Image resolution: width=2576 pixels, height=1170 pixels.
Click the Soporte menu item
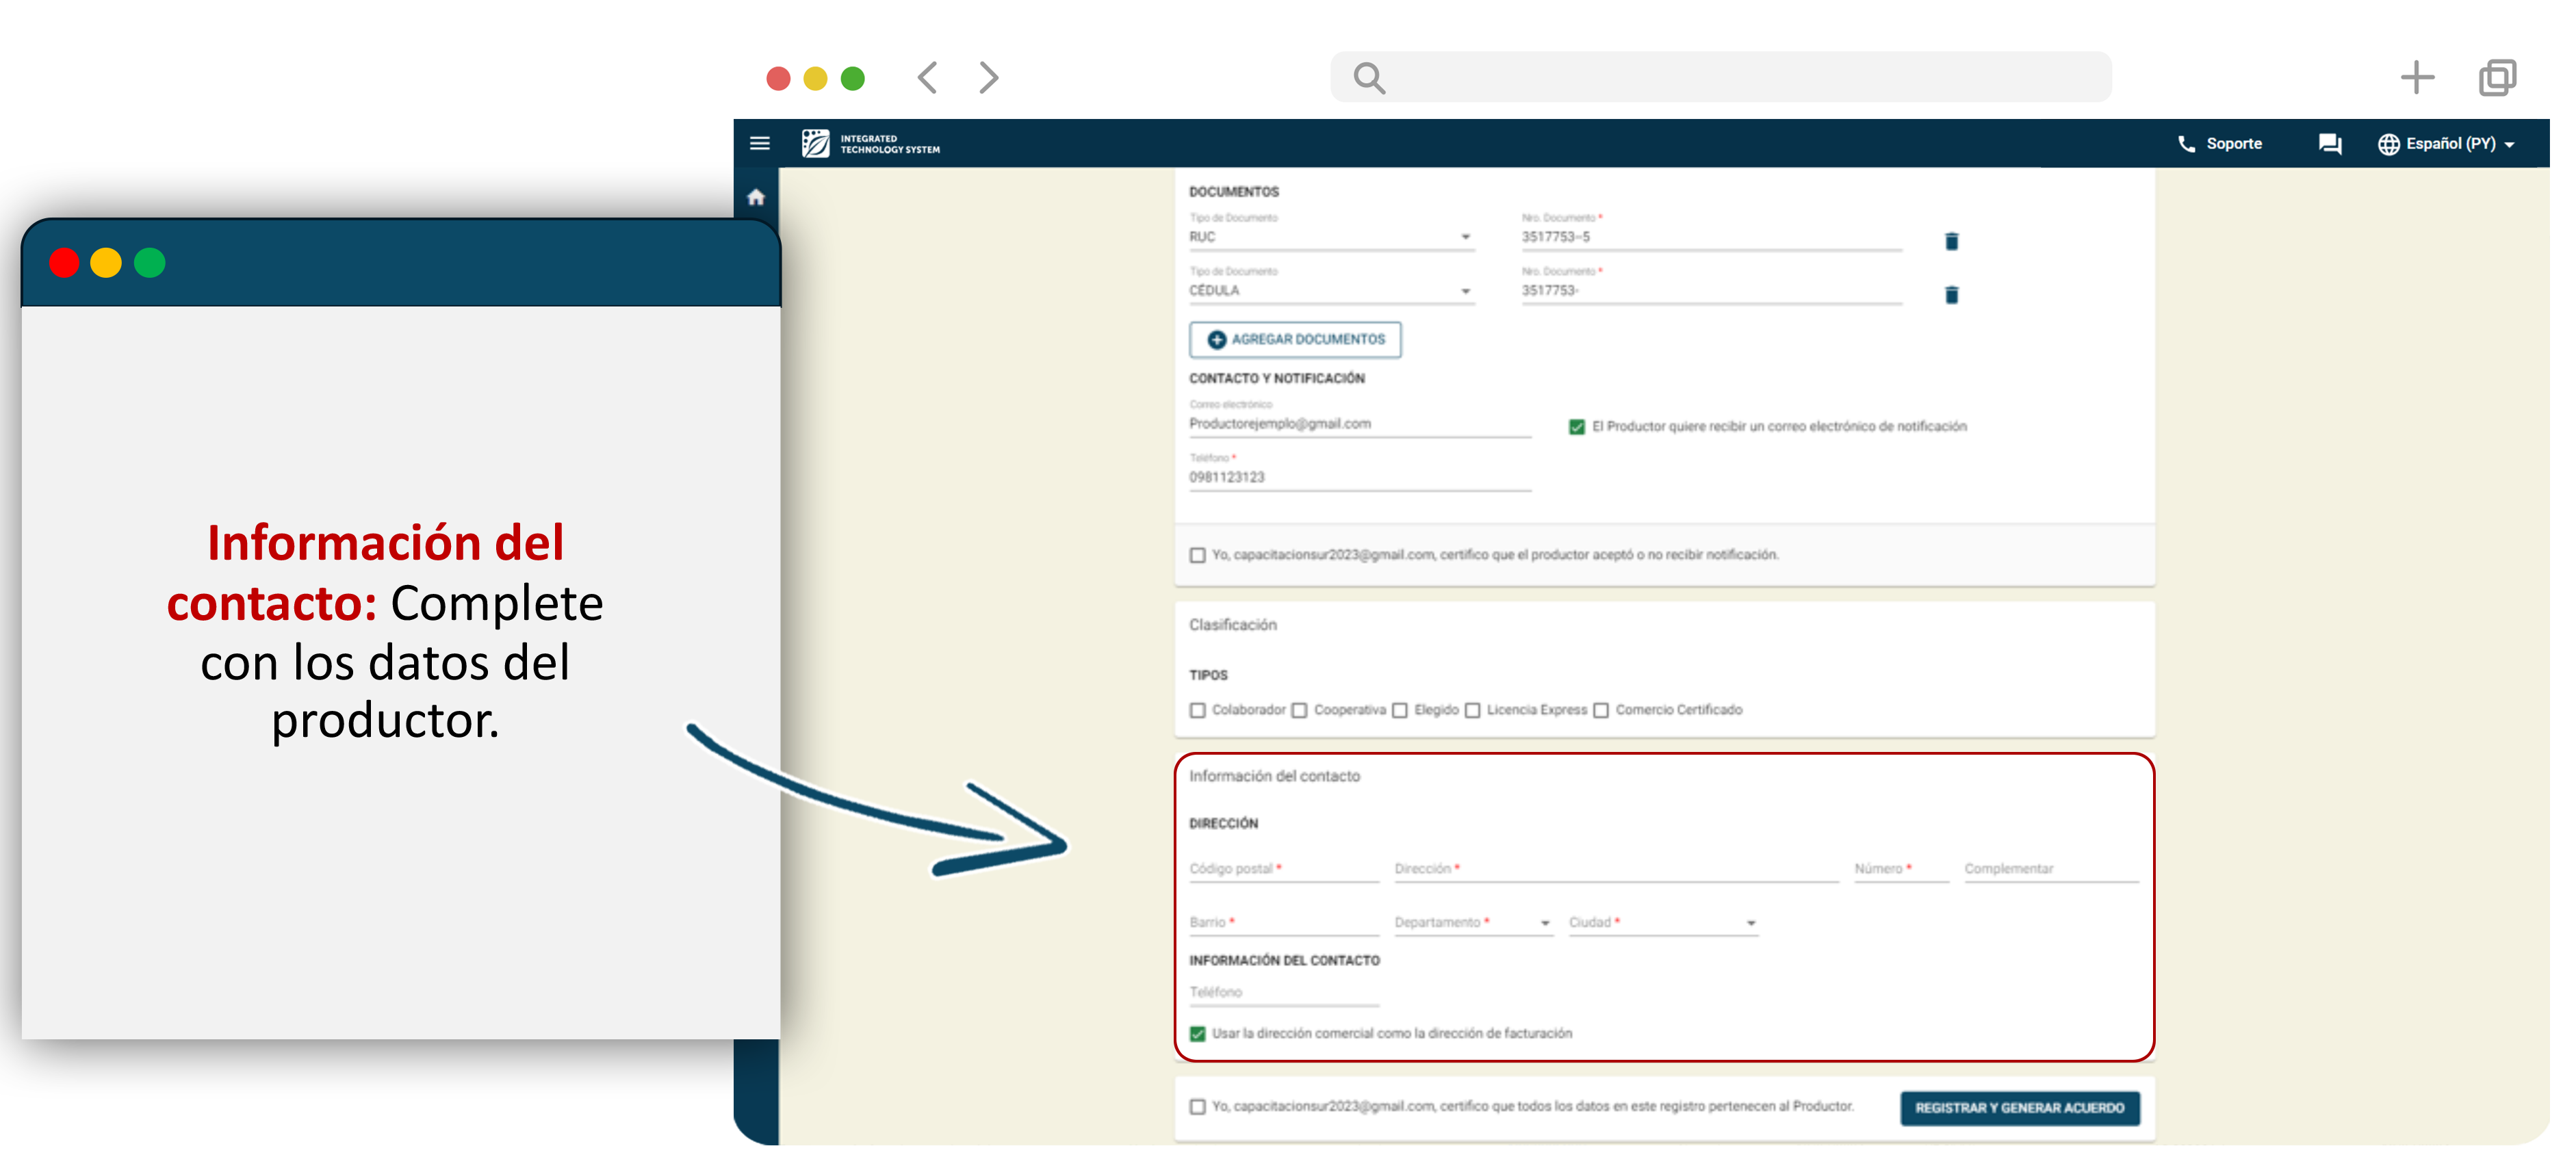2220,144
